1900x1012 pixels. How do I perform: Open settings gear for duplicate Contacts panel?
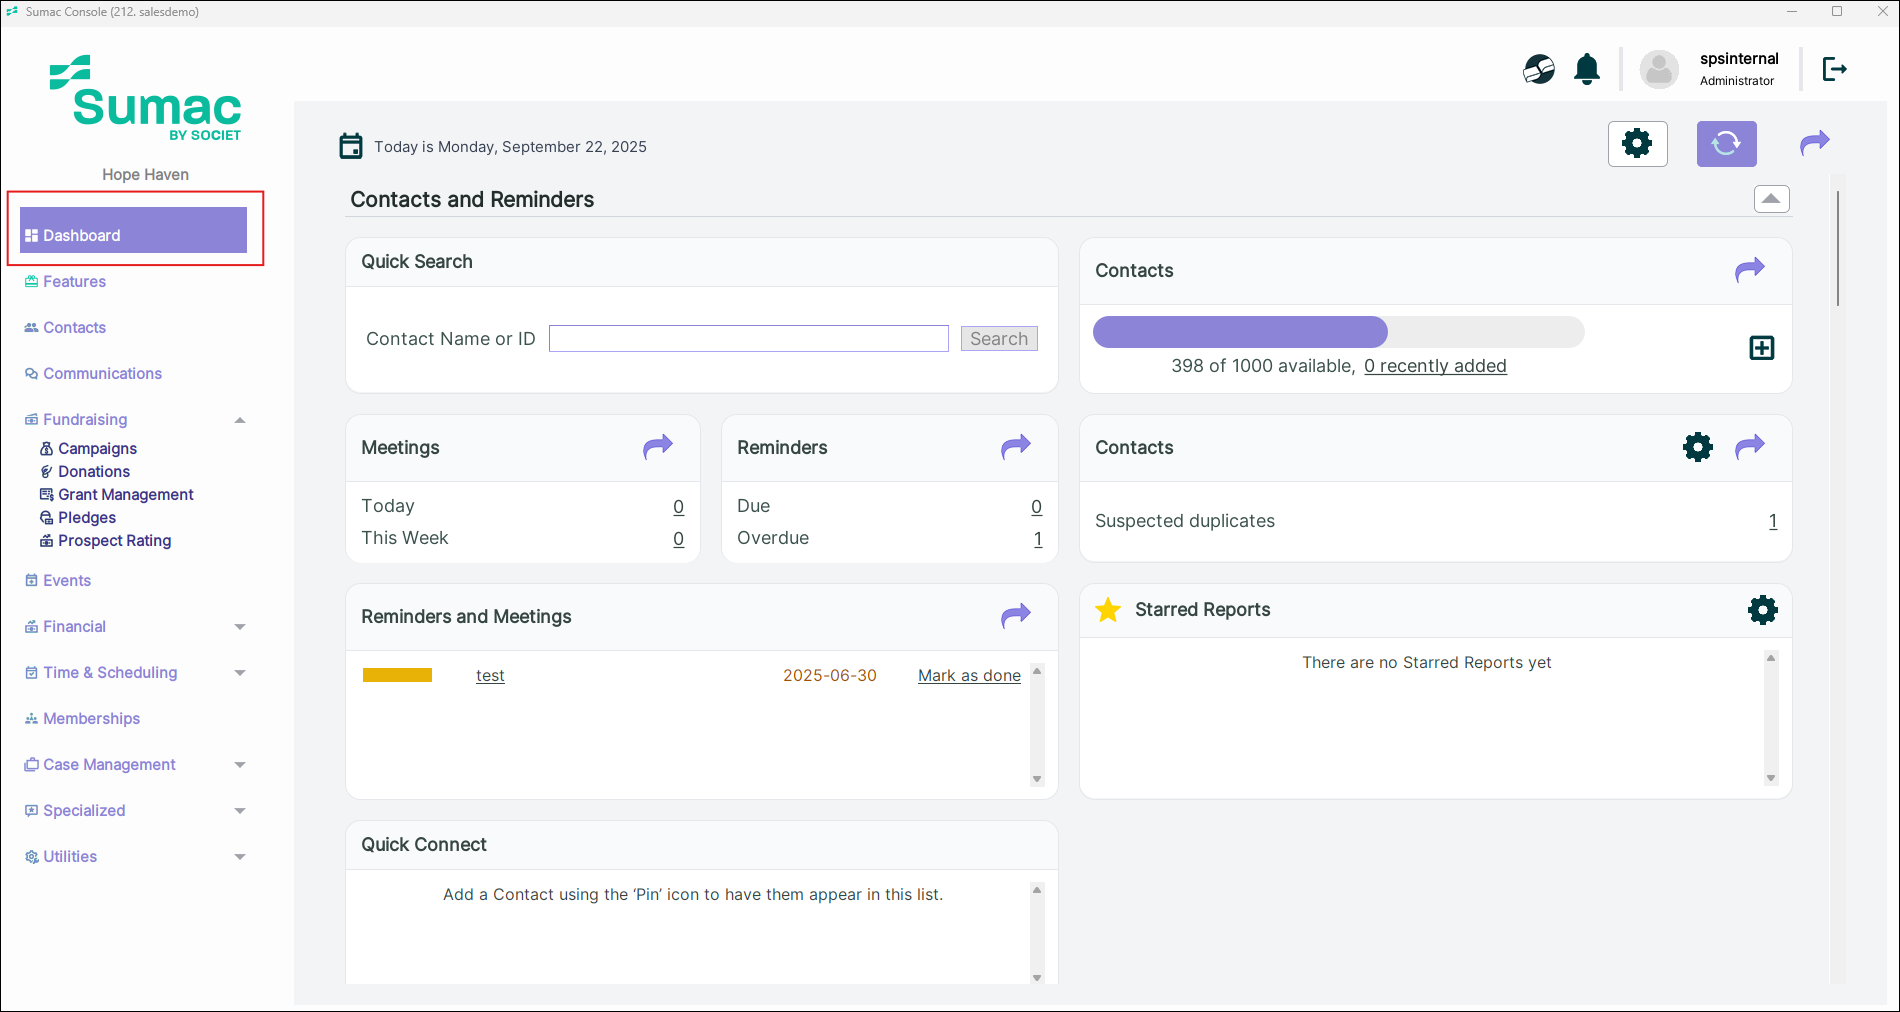pyautogui.click(x=1697, y=447)
